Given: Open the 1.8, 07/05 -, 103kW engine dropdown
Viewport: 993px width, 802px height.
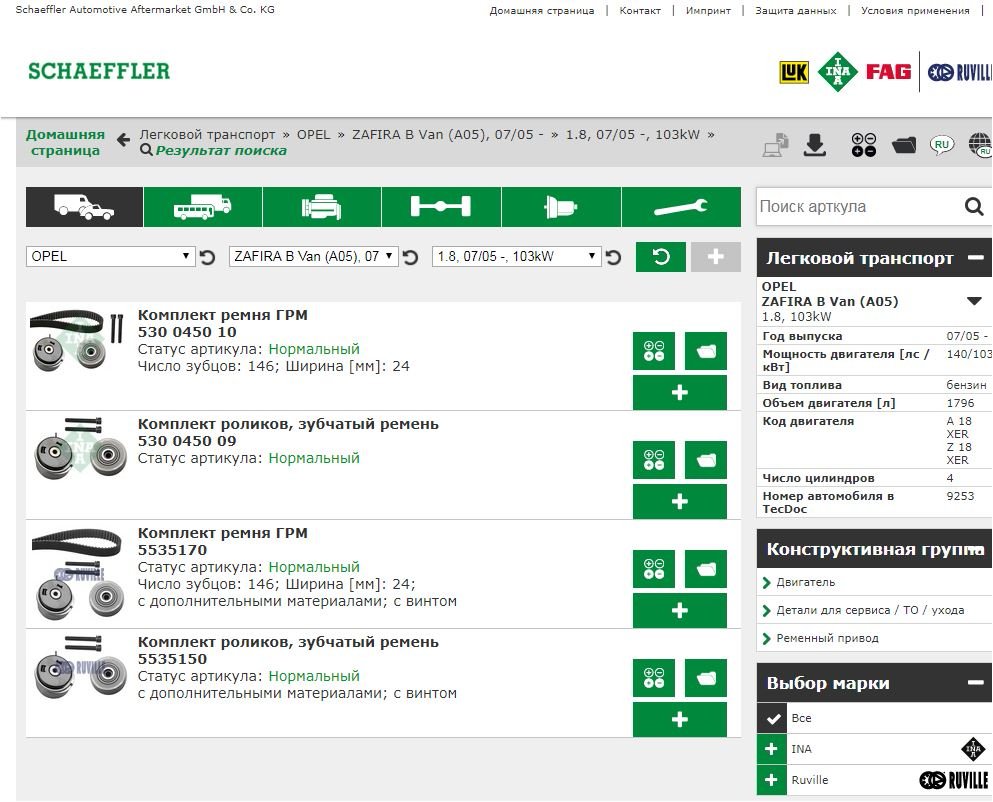Looking at the screenshot, I should 516,257.
